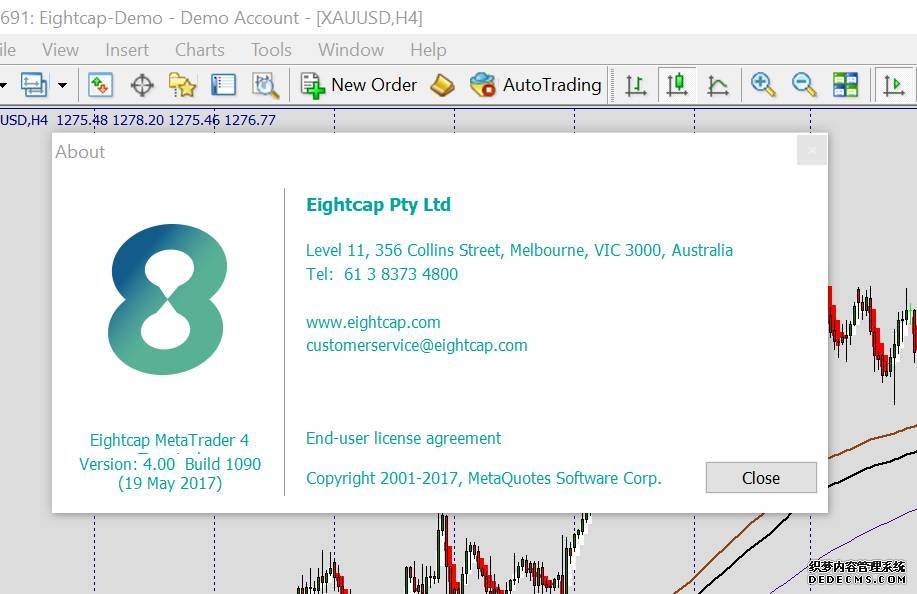Image resolution: width=917 pixels, height=594 pixels.
Task: Click the chart price readout 1275.48 1278.20
Action: [x=110, y=120]
